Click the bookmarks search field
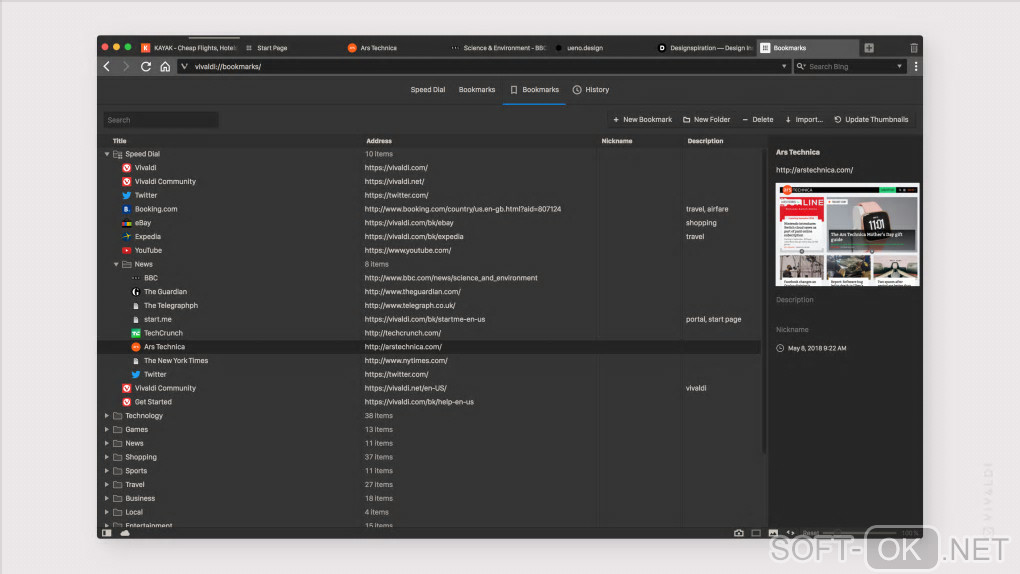 click(x=161, y=120)
